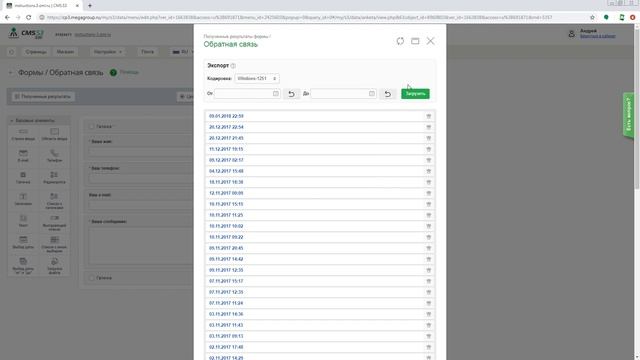Delete the 03.11.2017 11:43 entry
Viewport: 640px width, 360px height.
click(429, 325)
